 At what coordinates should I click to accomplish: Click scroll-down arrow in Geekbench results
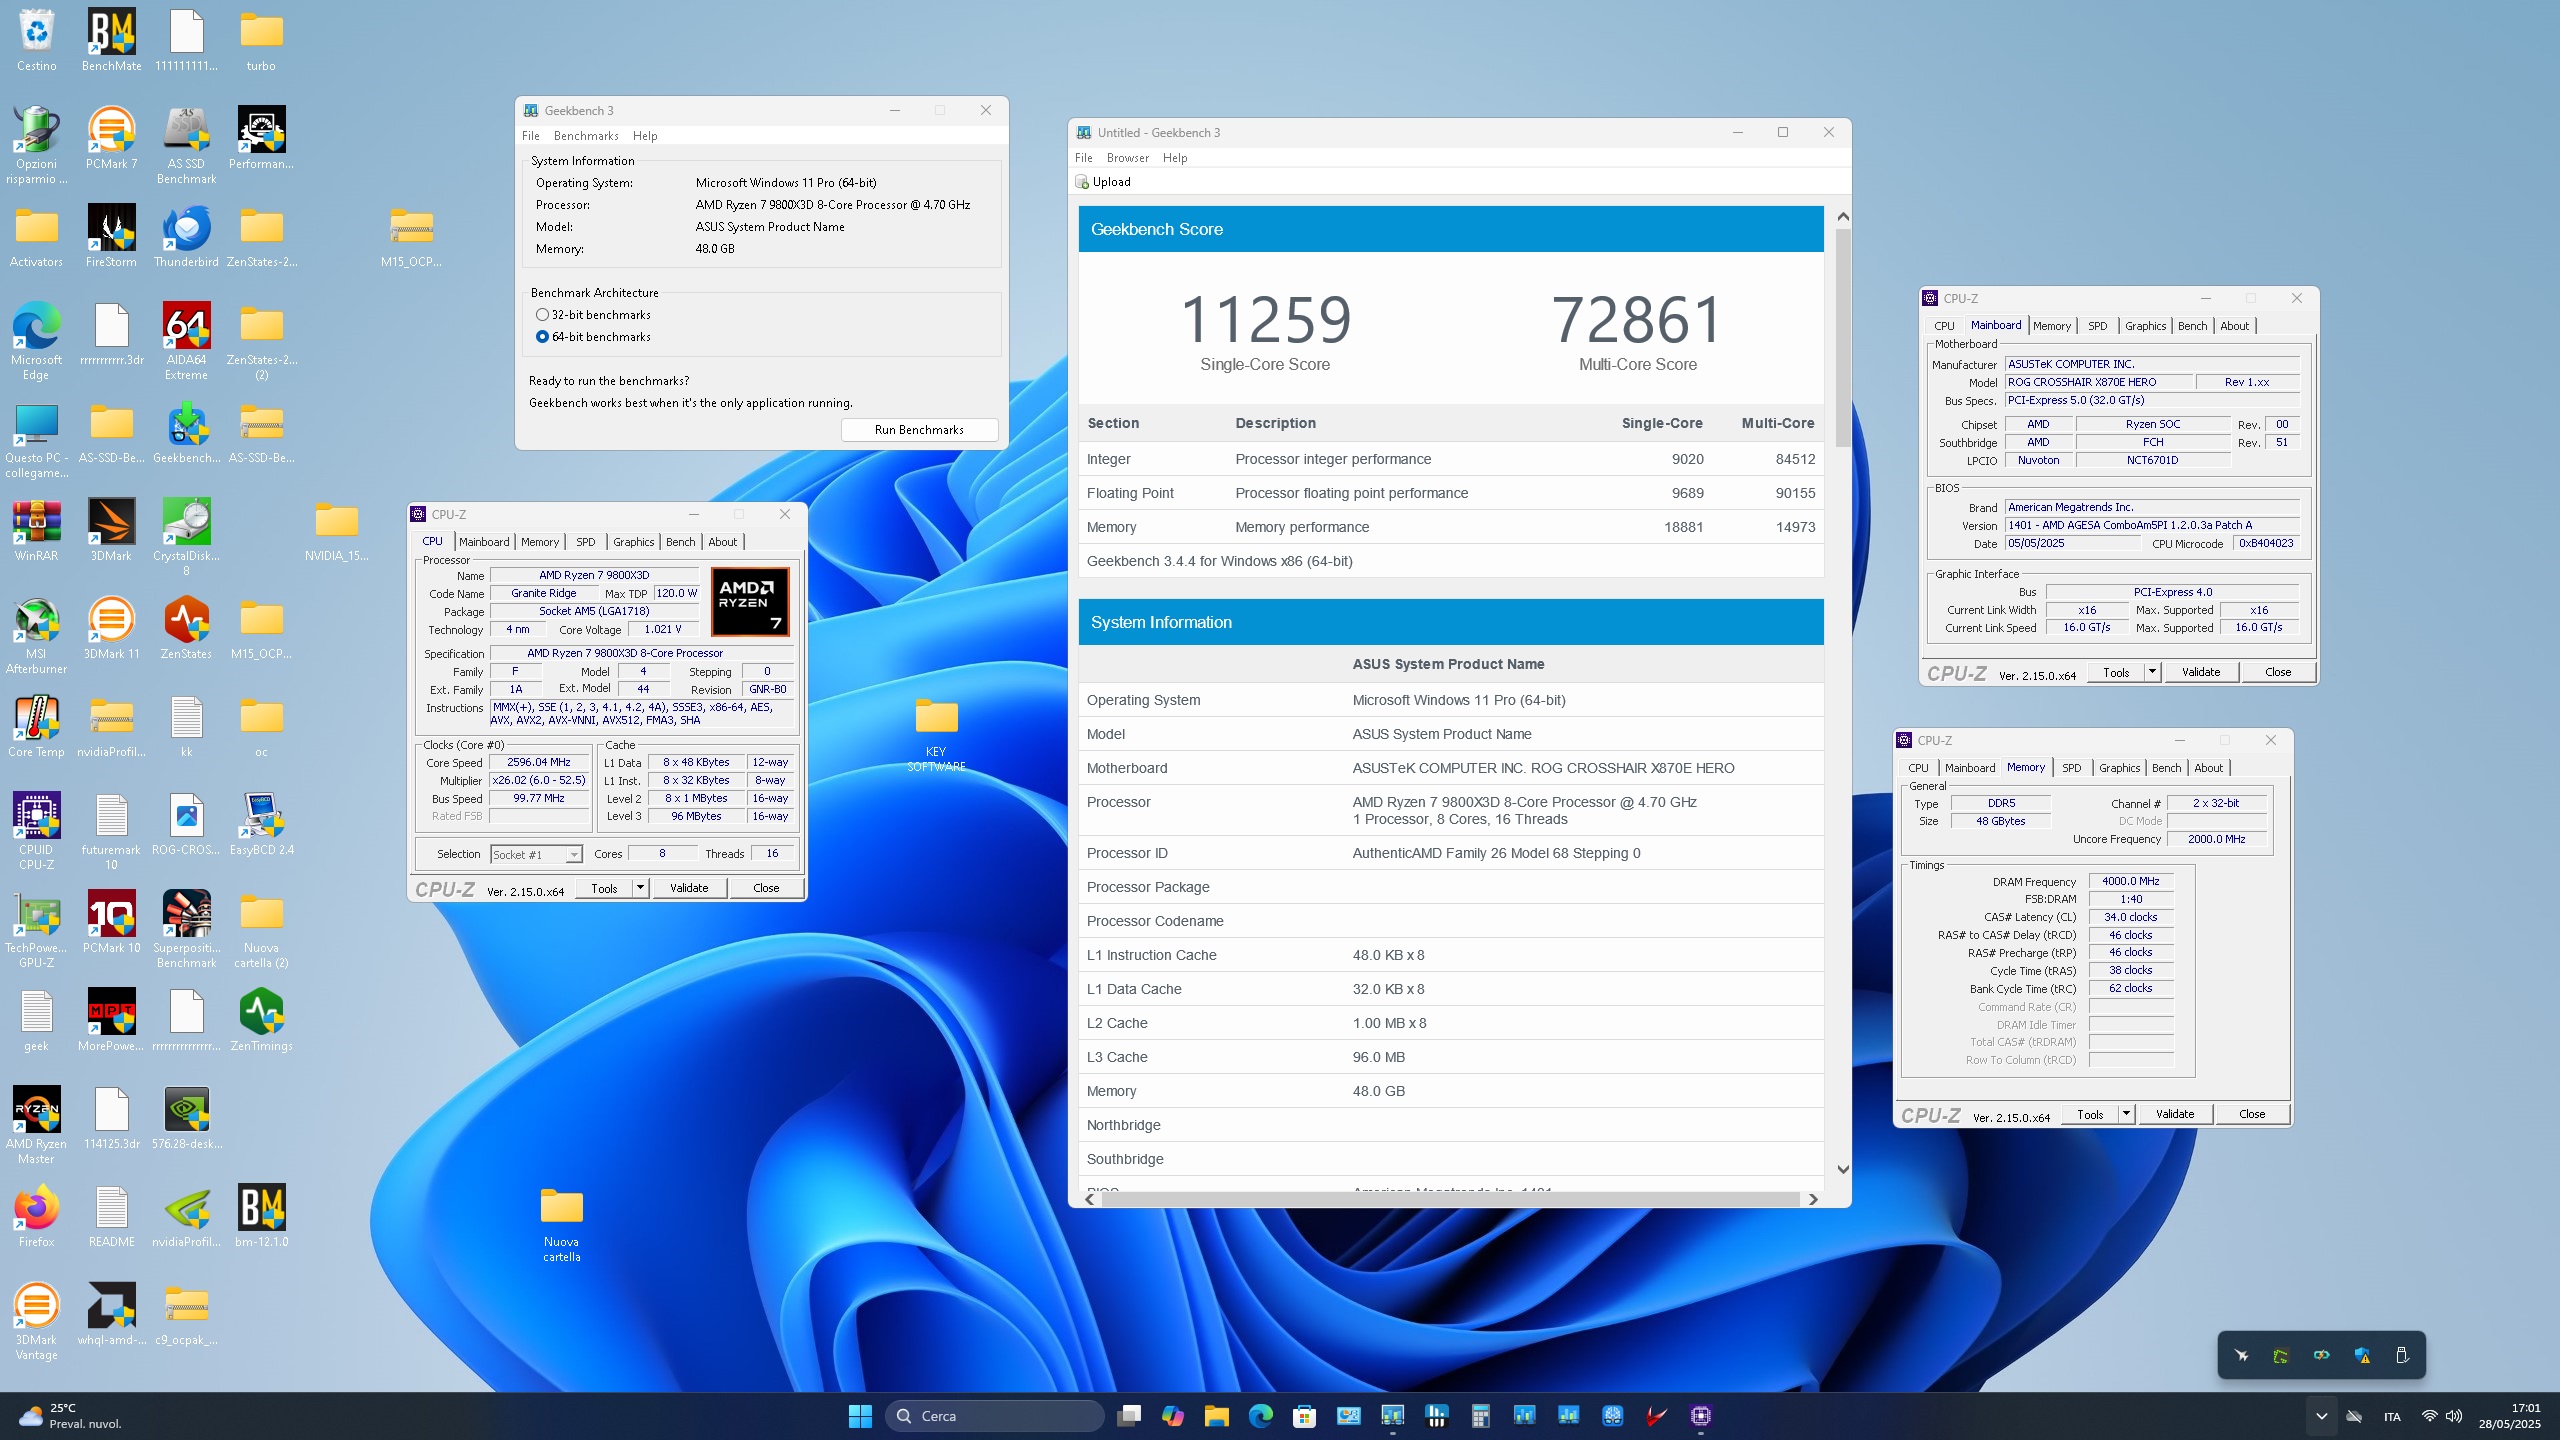pyautogui.click(x=1843, y=1169)
